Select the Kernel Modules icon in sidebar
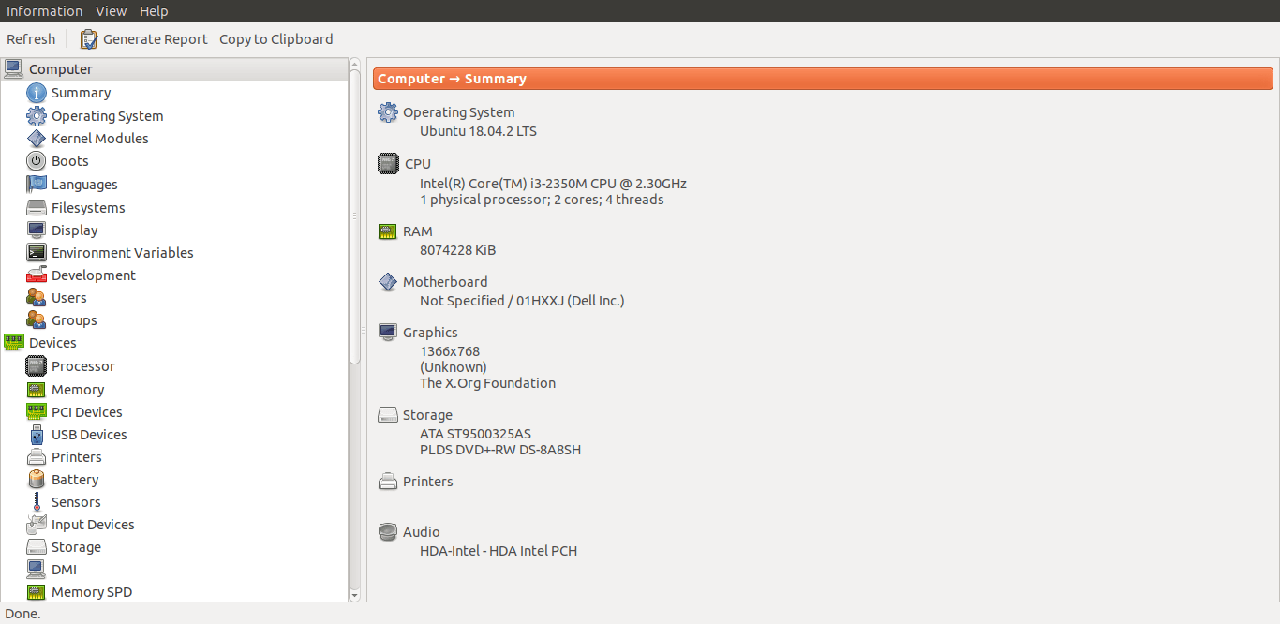The height and width of the screenshot is (624, 1280). pyautogui.click(x=36, y=139)
